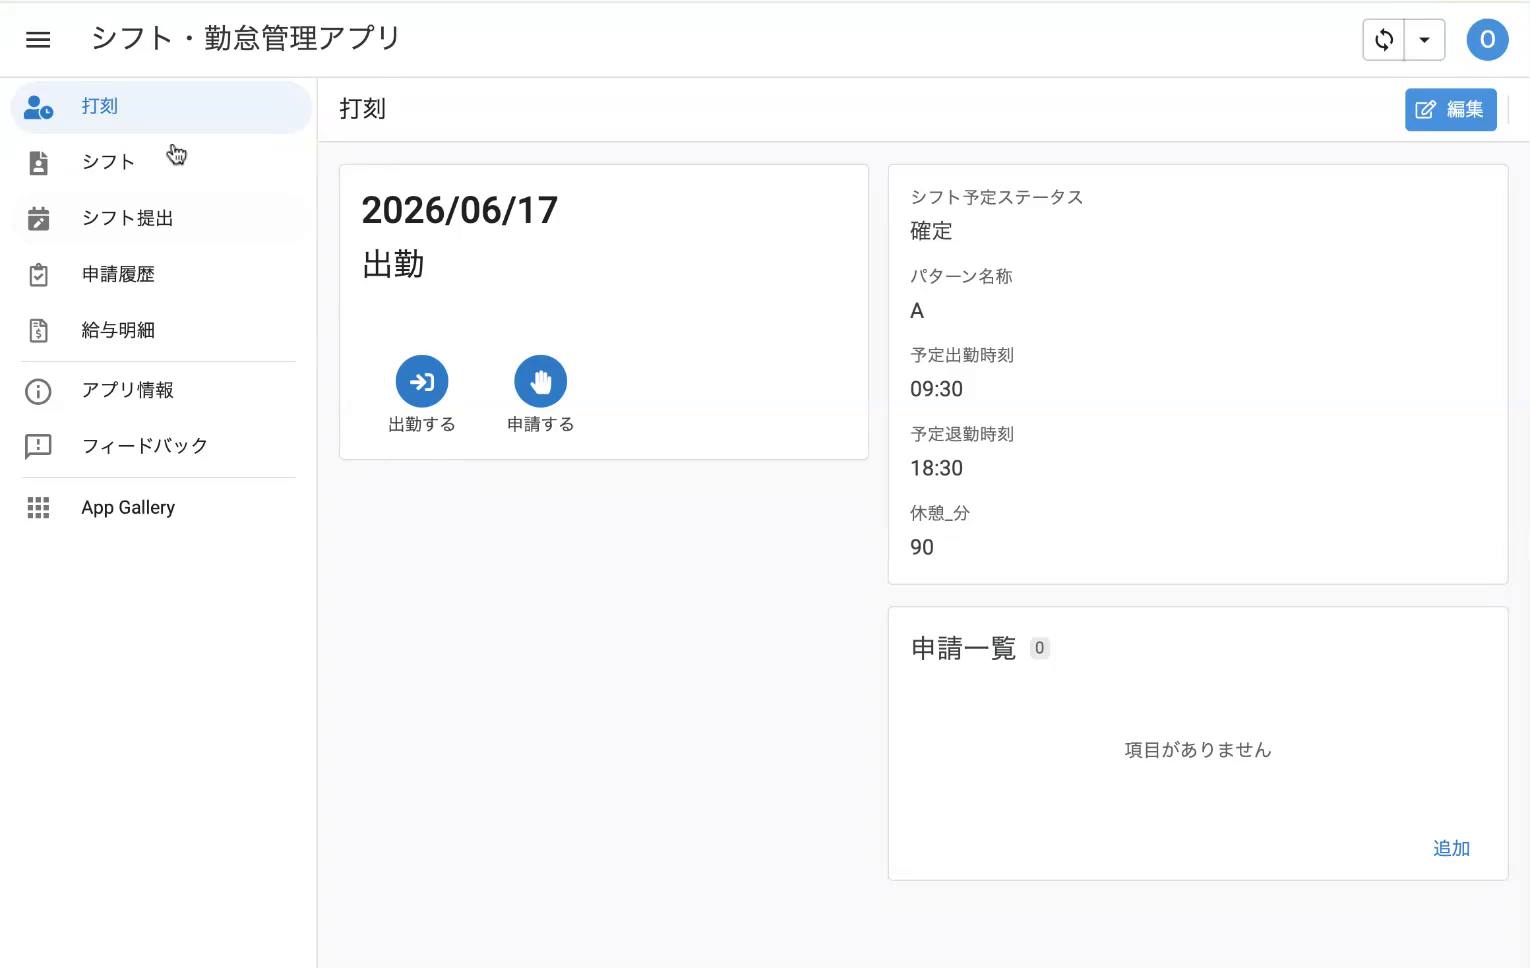Viewport: 1530px width, 968px height.
Task: Select the 打刻 menu label
Action: coord(100,106)
